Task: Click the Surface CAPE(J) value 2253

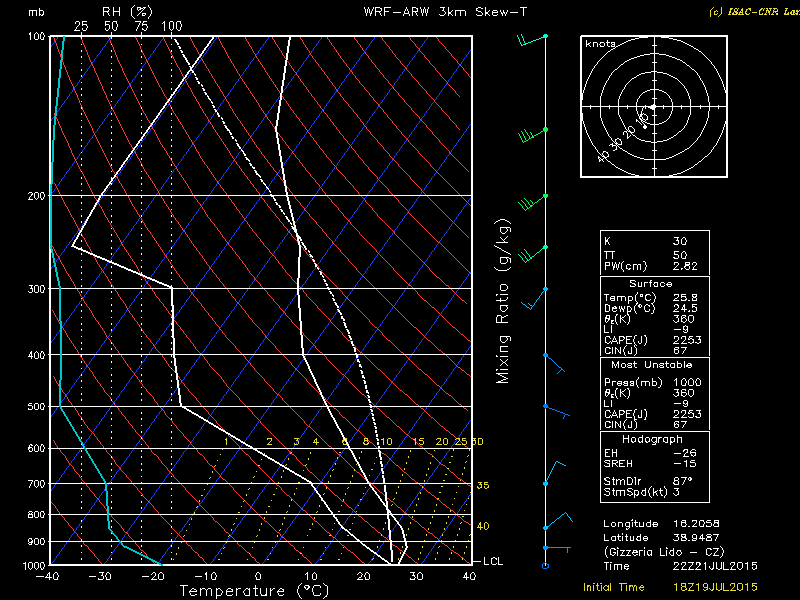Action: click(687, 340)
